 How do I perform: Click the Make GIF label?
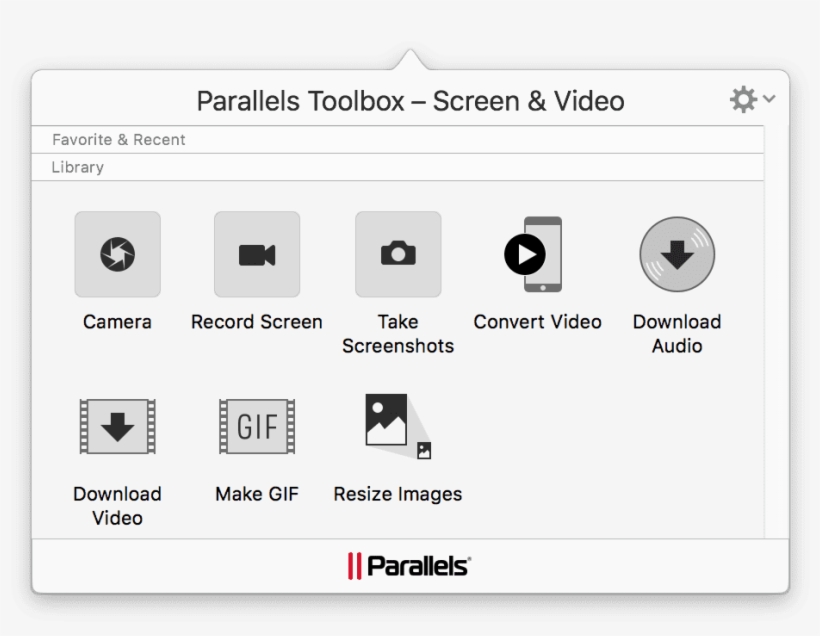pyautogui.click(x=257, y=494)
